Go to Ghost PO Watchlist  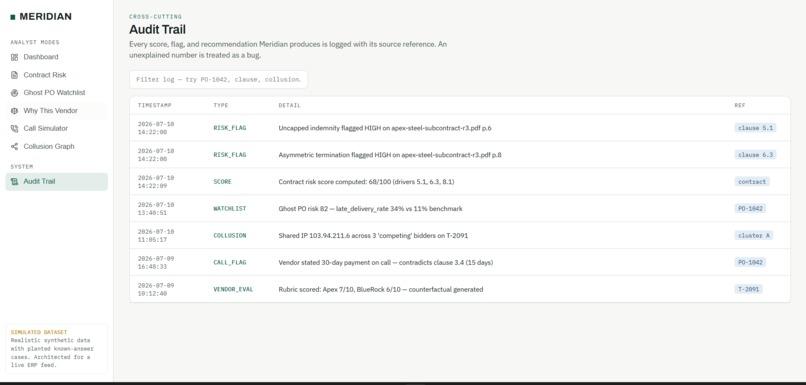[57, 93]
